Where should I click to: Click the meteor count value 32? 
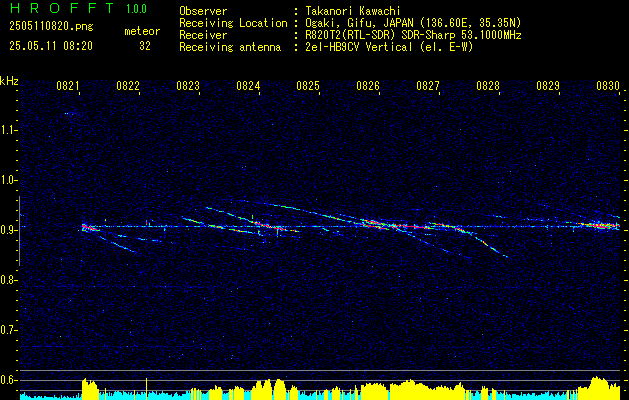click(145, 46)
